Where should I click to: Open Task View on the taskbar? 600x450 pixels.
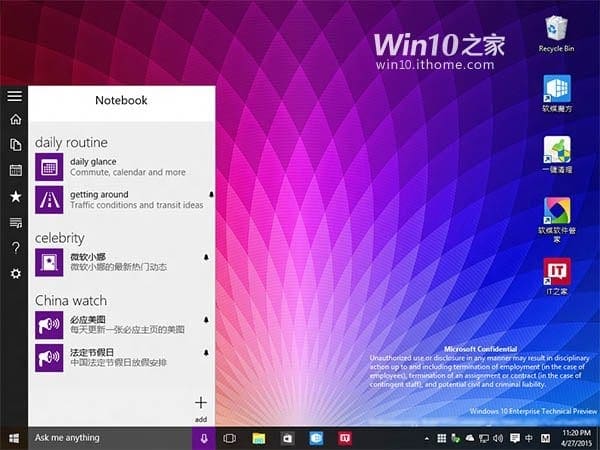click(229, 438)
